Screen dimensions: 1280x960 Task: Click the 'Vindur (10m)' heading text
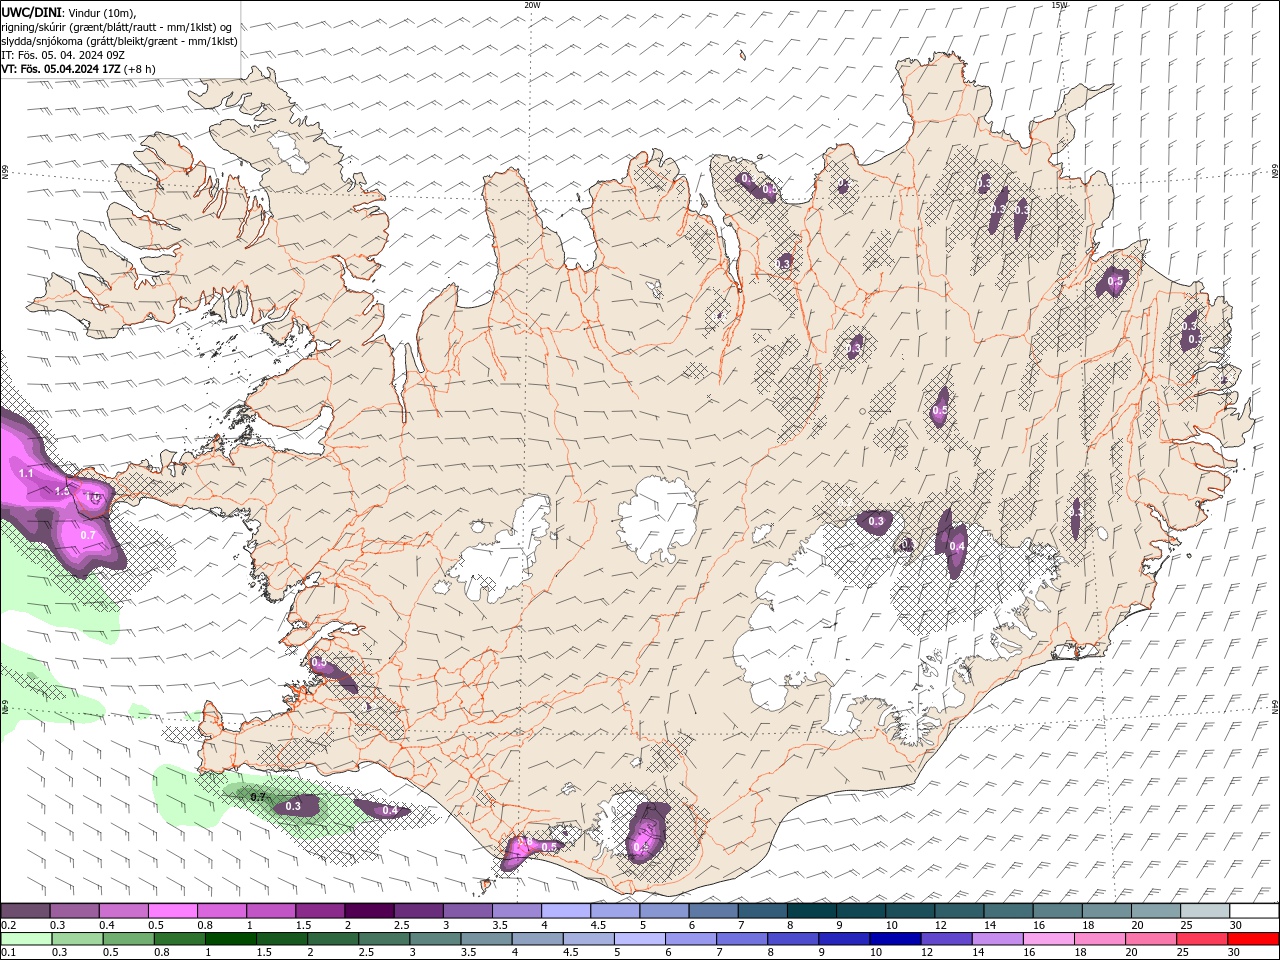(100, 12)
